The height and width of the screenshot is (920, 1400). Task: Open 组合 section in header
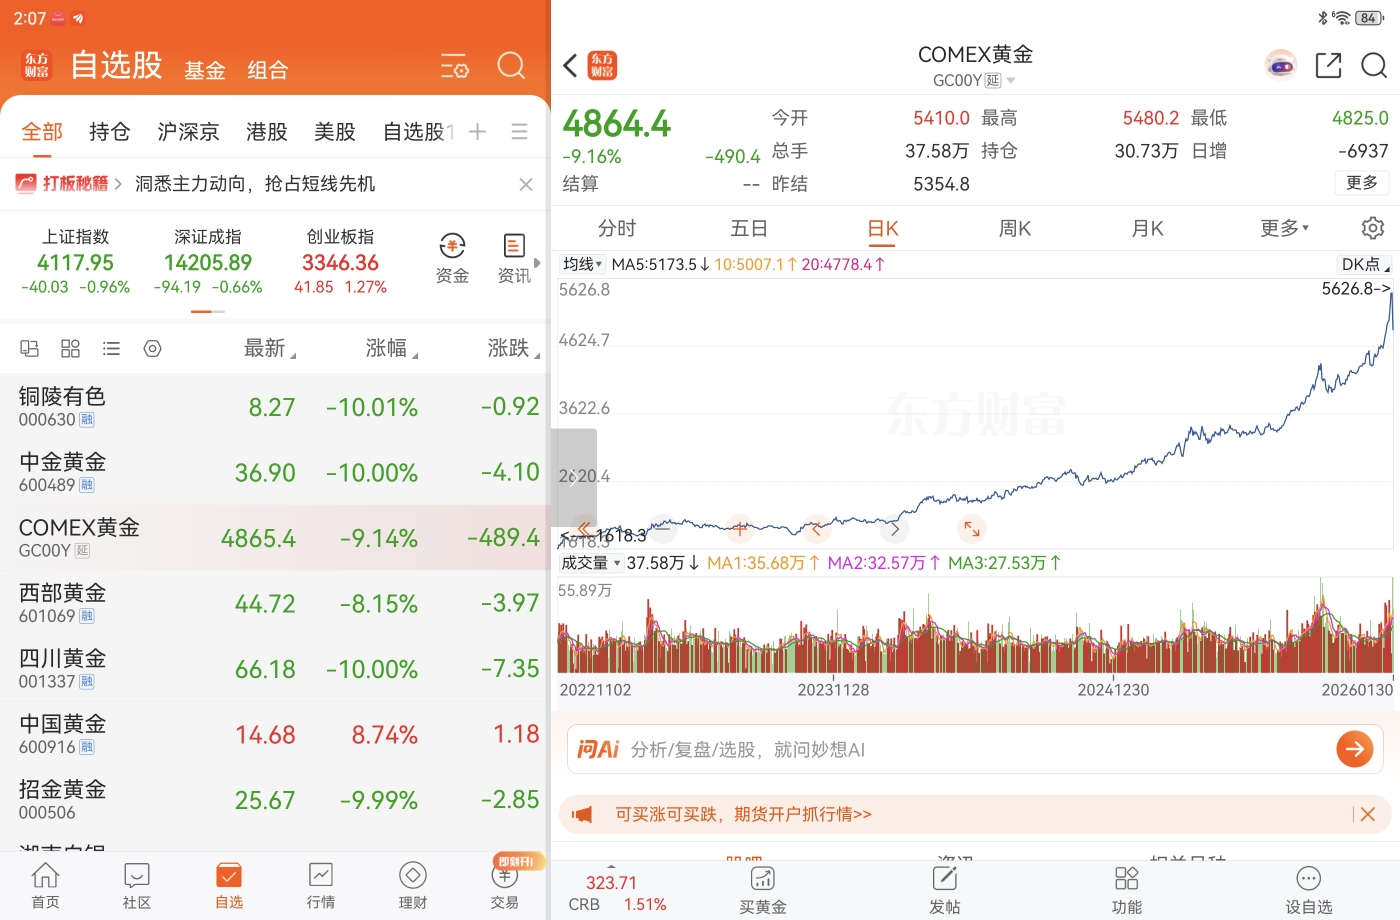click(267, 70)
